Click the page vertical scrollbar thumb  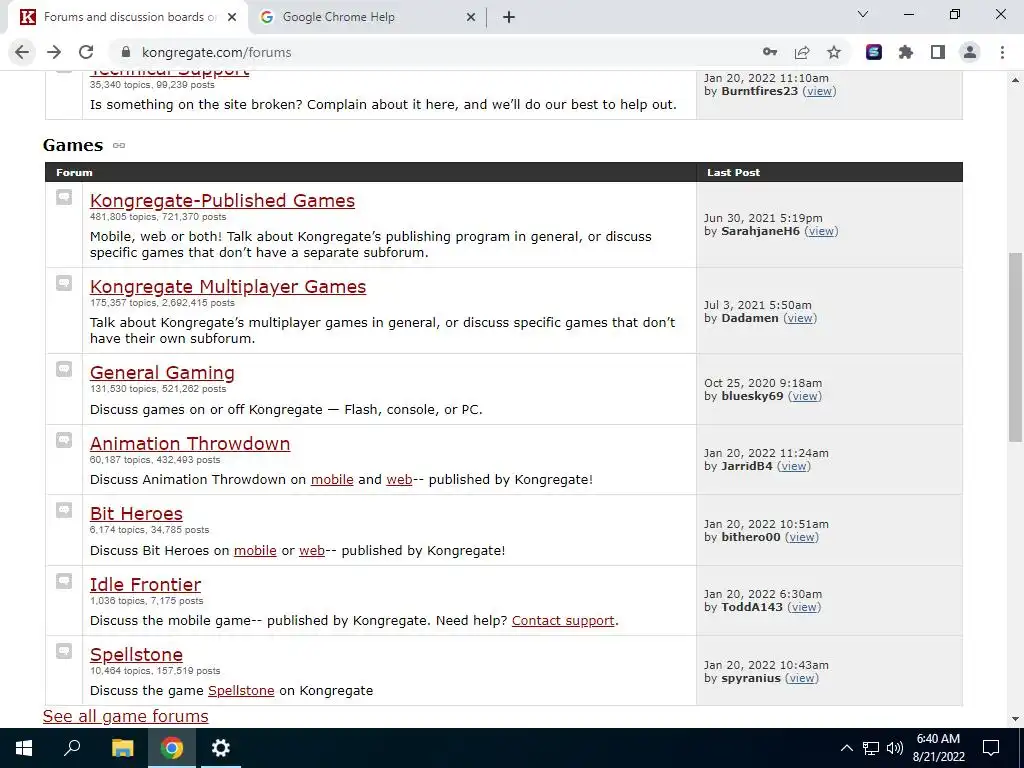click(1016, 347)
